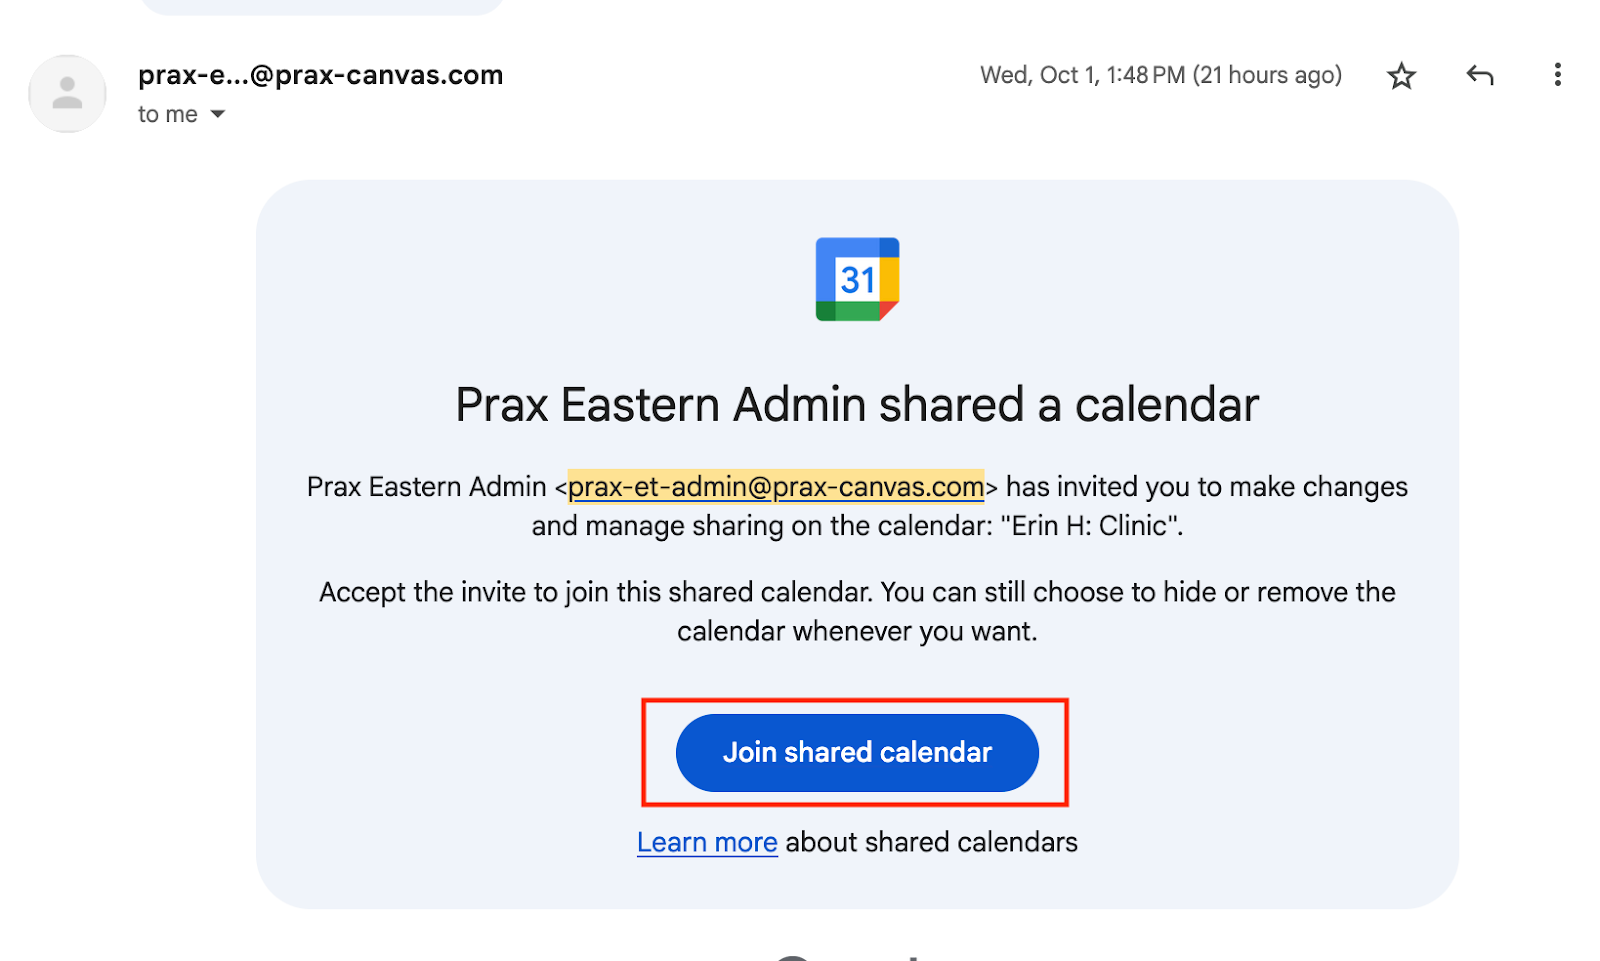Expand recipient details arrow next to 'to me'
The height and width of the screenshot is (961, 1600).
click(x=218, y=115)
